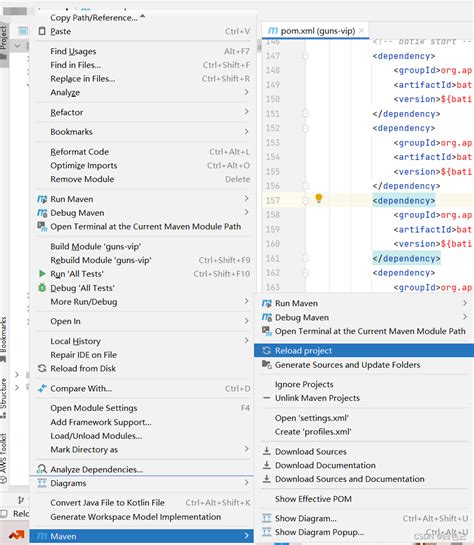Open the Structure tool window sidebar button

point(3,397)
